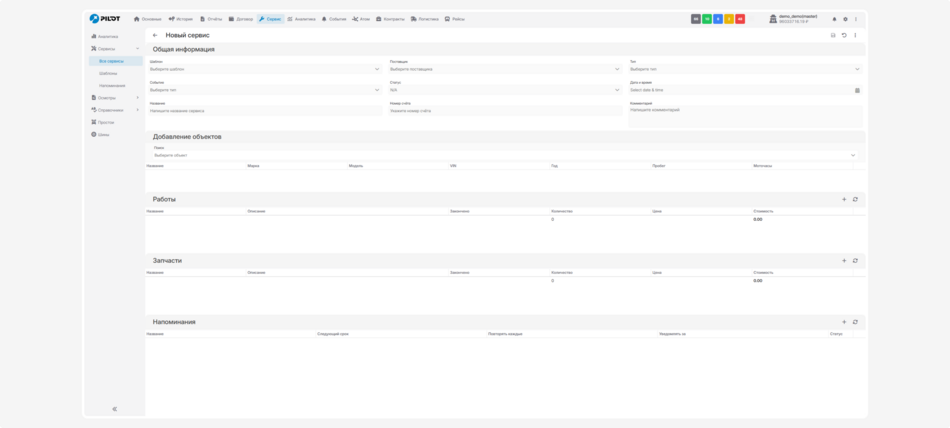Open the Логистика top menu tab
The width and height of the screenshot is (950, 428).
pyautogui.click(x=424, y=19)
